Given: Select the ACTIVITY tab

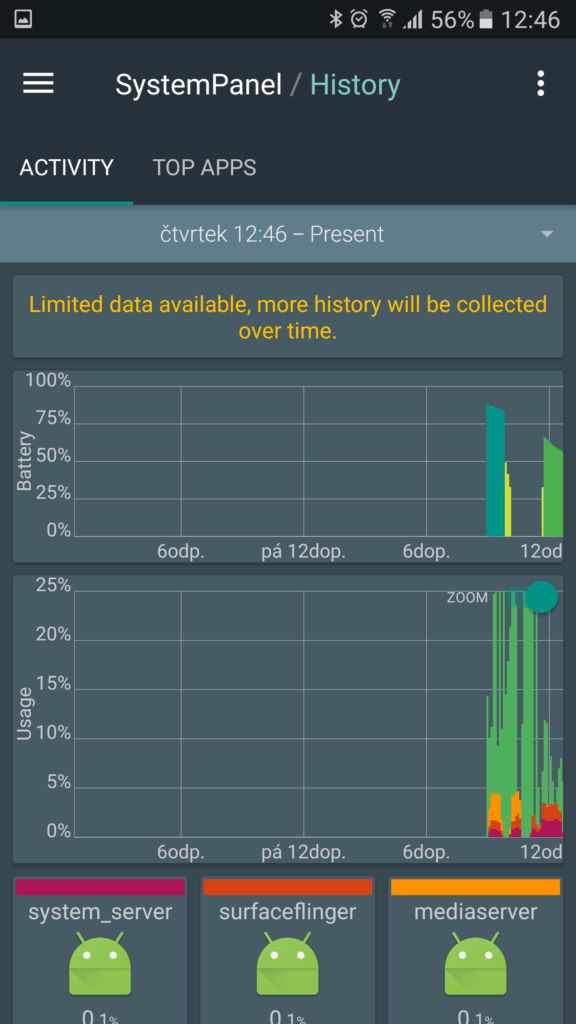Looking at the screenshot, I should click(x=67, y=168).
